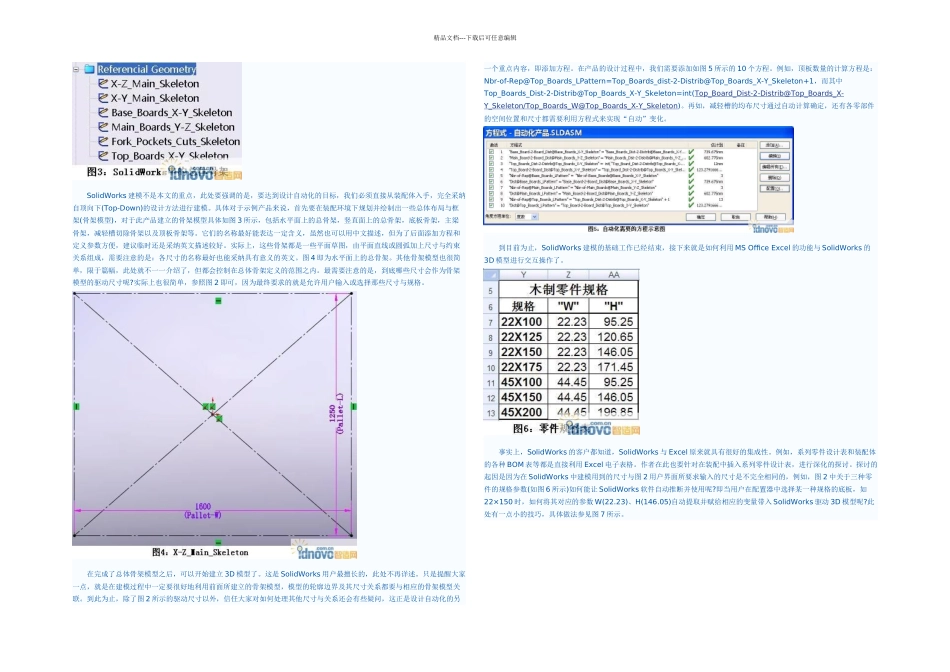Click sketch icon of Main_Boards_Y-Z_Skeleton
The image size is (950, 672).
point(103,127)
